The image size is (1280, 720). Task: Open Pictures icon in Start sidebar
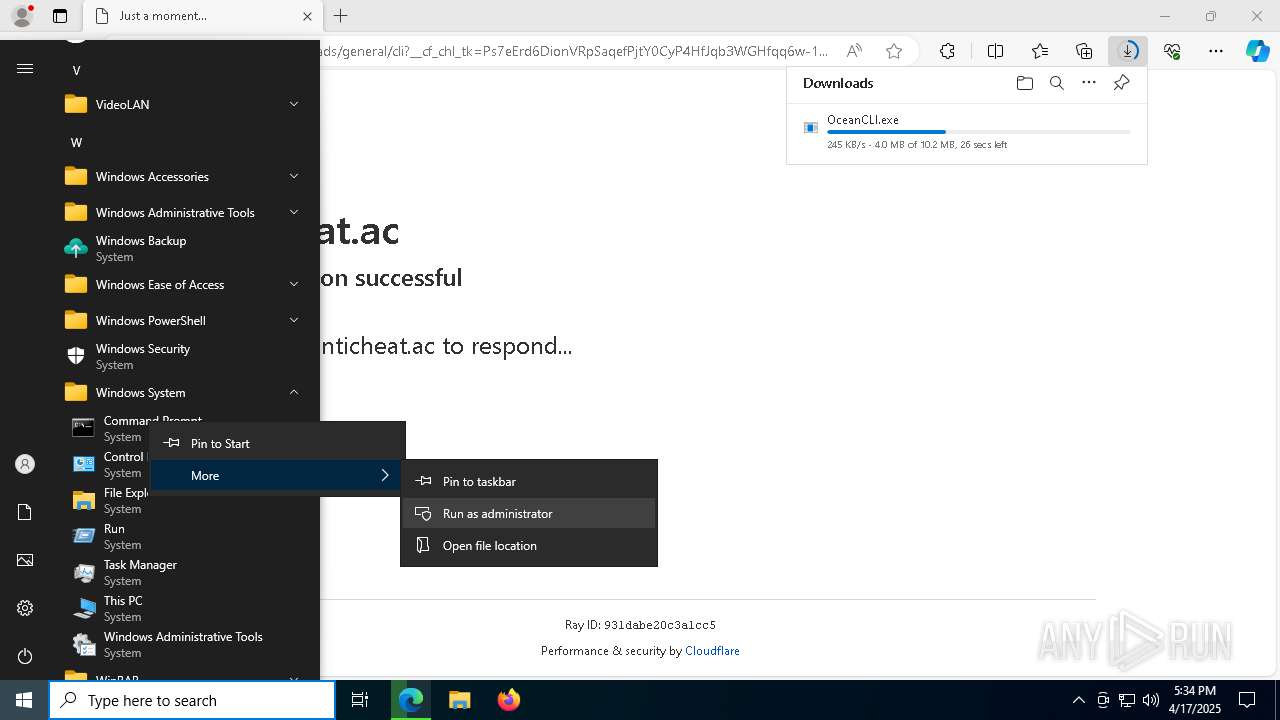coord(25,560)
